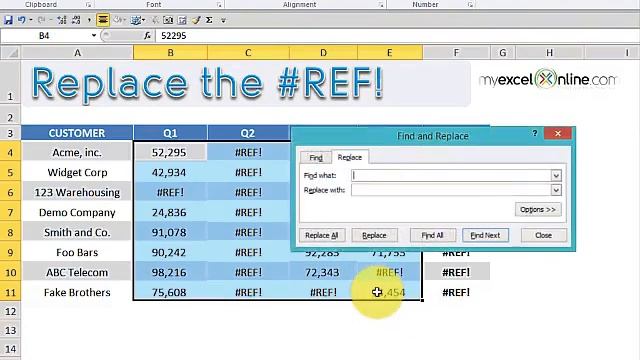640x360 pixels.
Task: Open the Name Box dropdown arrow
Action: 93,36
